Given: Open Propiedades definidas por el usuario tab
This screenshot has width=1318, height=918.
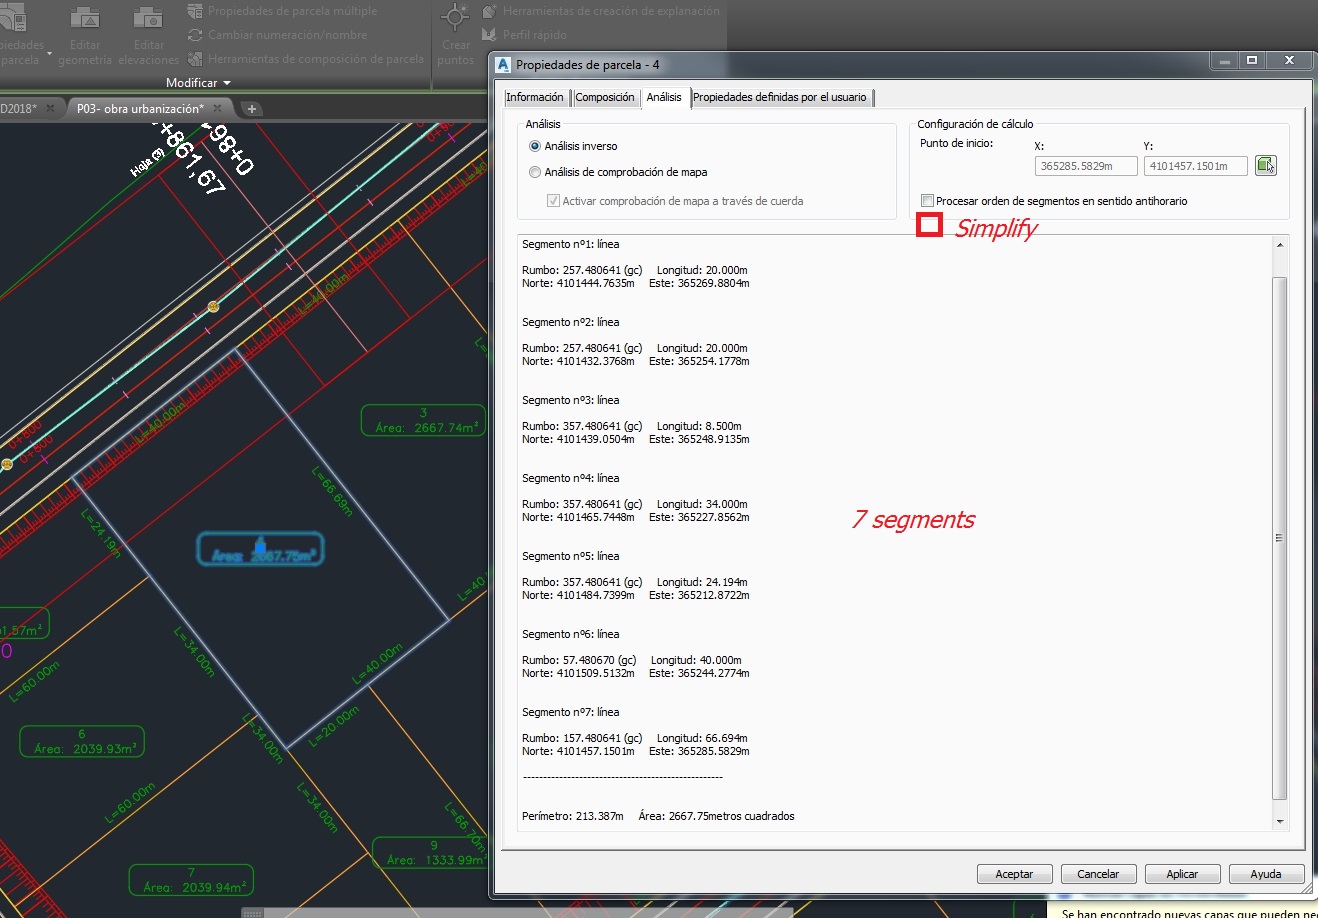Looking at the screenshot, I should click(x=780, y=97).
